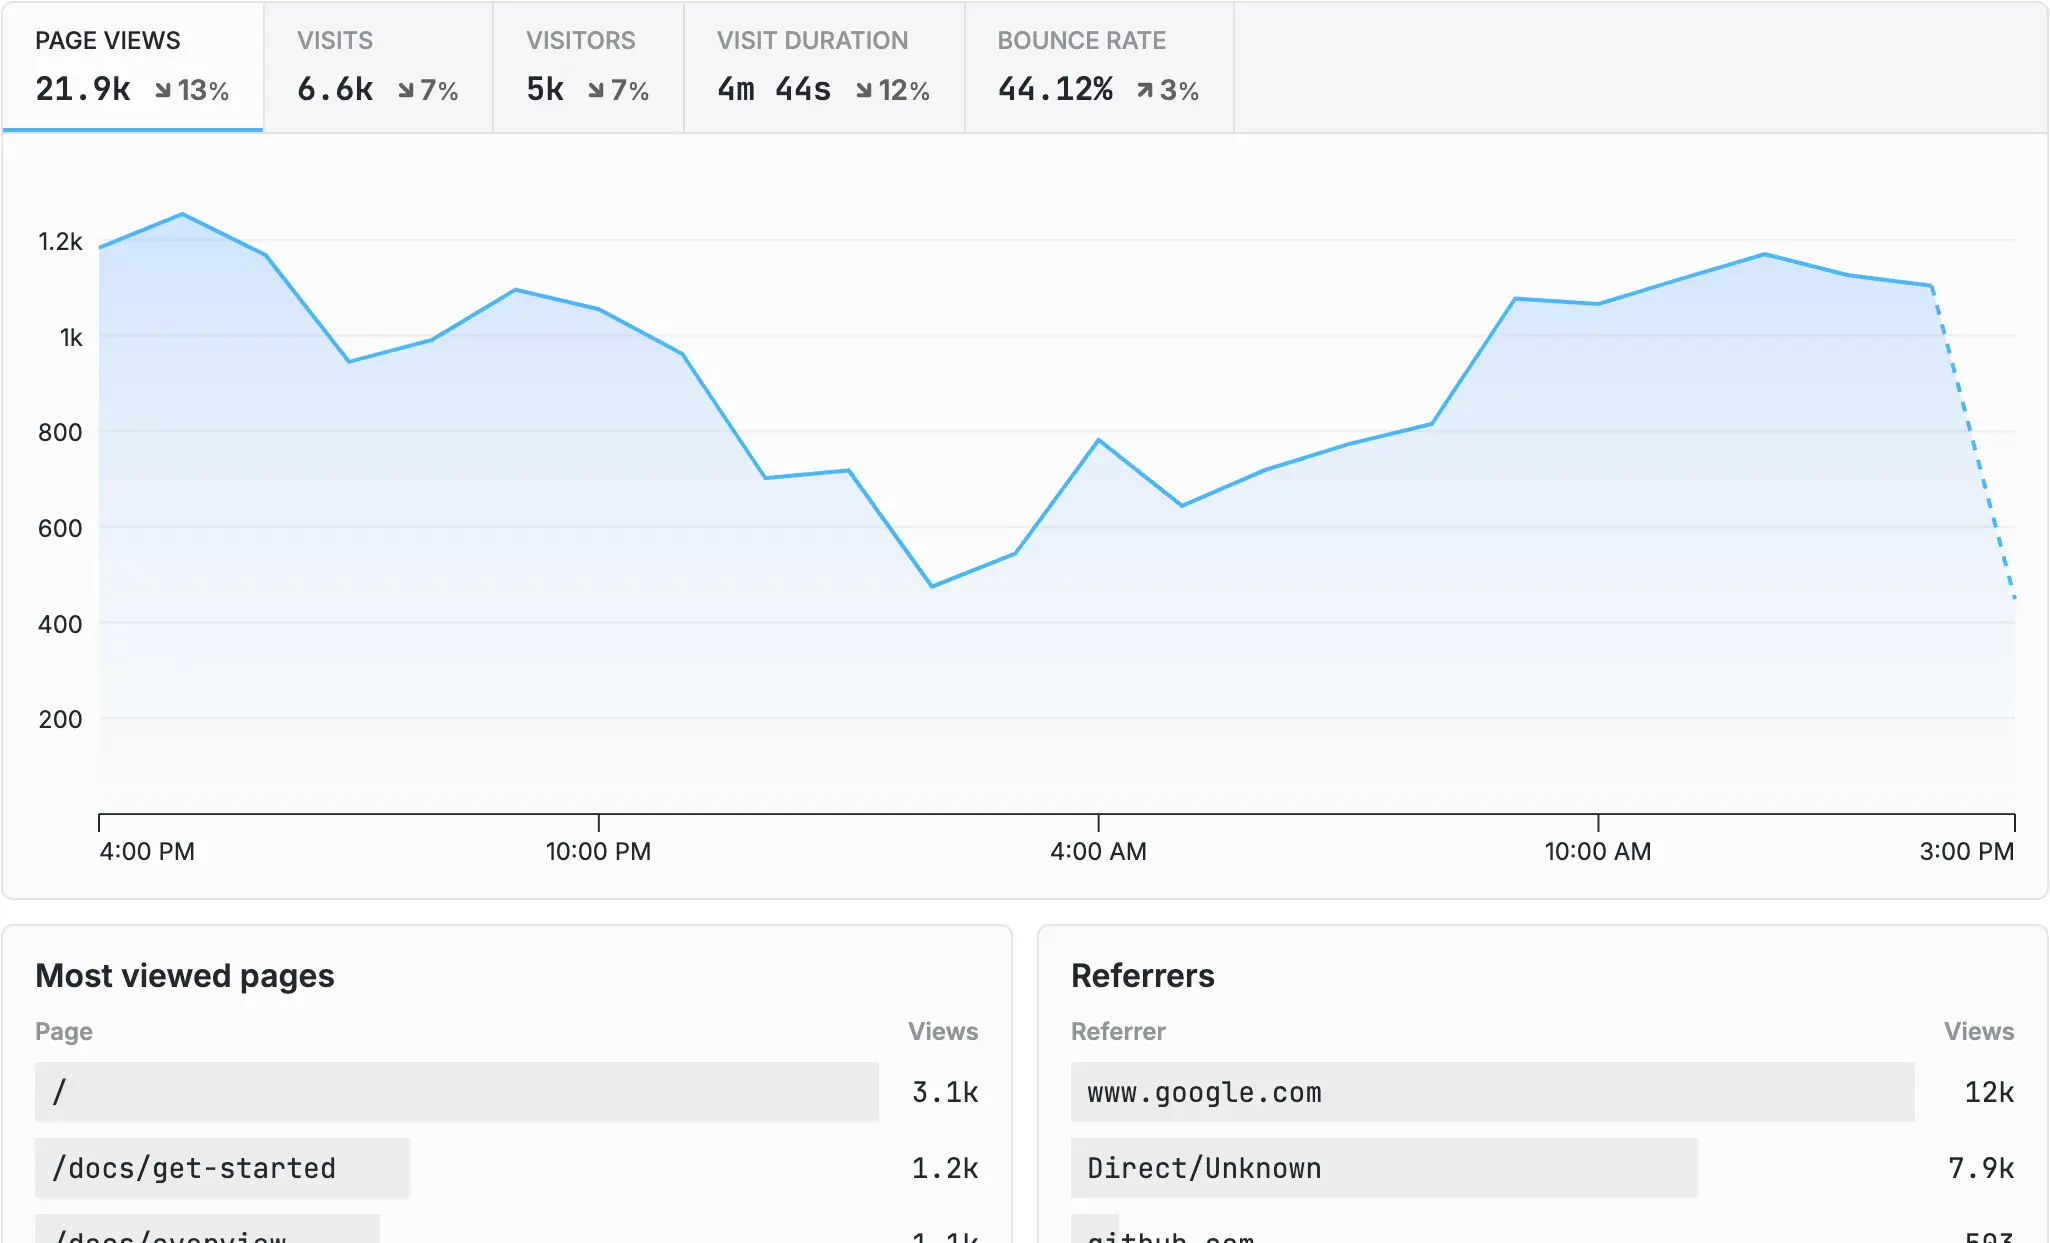The width and height of the screenshot is (2050, 1243).
Task: Click the Visitors down-trend arrow icon
Action: click(x=596, y=91)
